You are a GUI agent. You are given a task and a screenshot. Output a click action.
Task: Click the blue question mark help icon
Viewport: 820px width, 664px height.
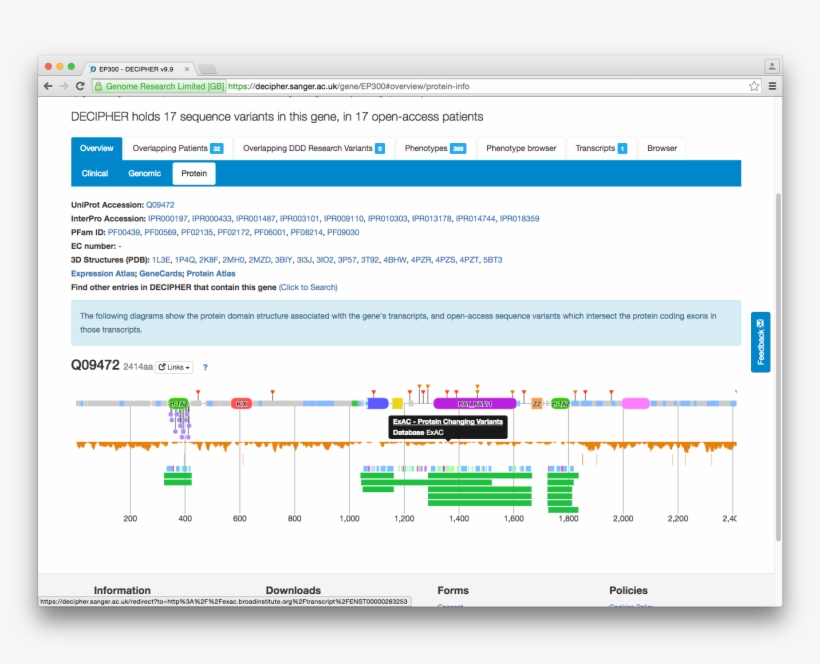tap(205, 367)
